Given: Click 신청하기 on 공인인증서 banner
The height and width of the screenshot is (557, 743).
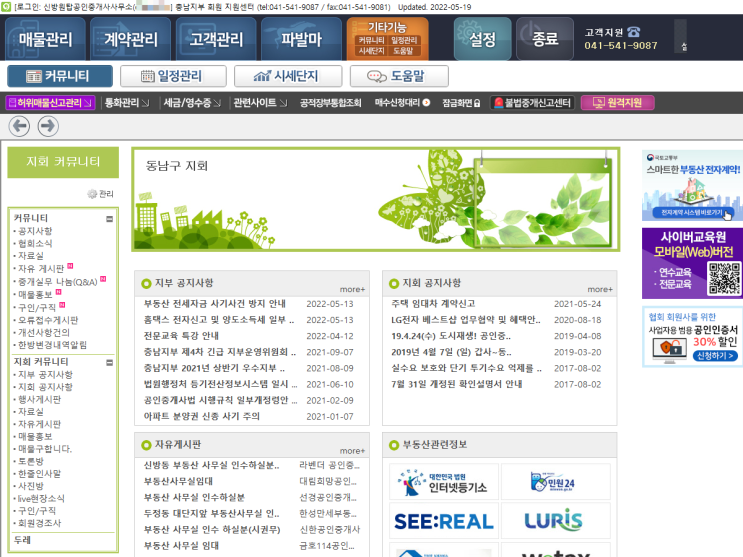Looking at the screenshot, I should click(715, 356).
